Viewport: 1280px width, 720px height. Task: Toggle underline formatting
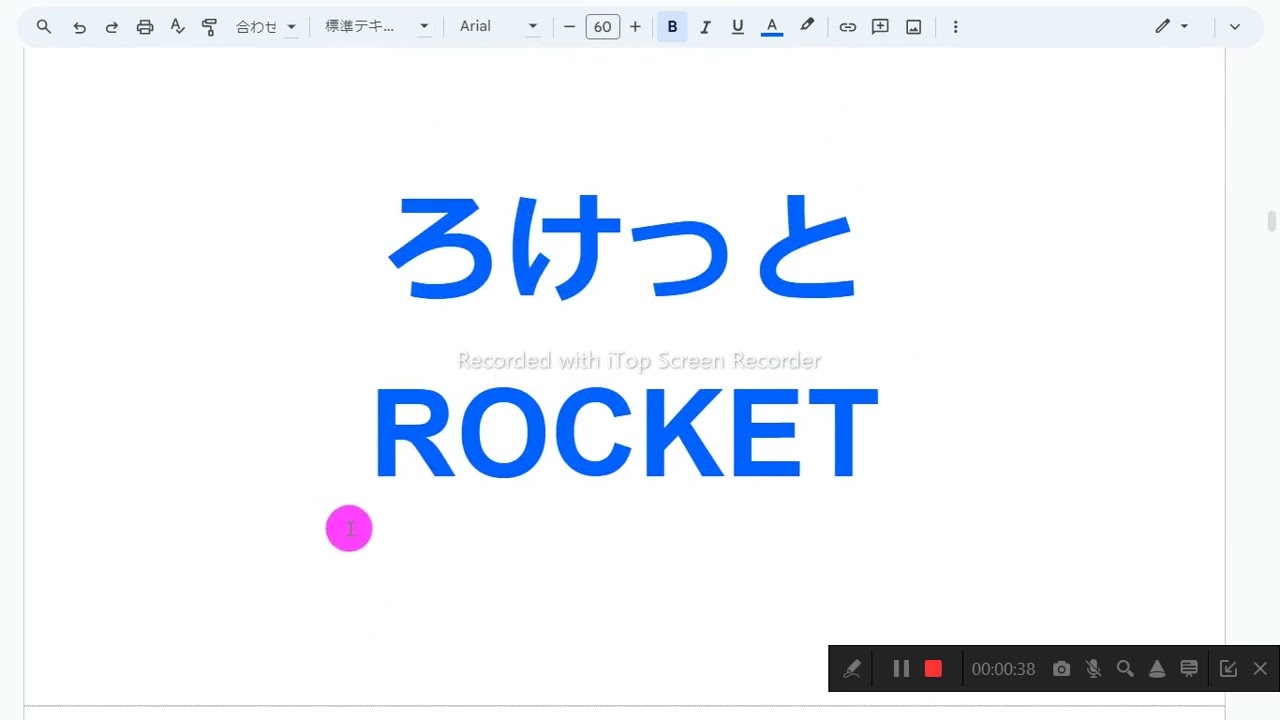[x=738, y=27]
